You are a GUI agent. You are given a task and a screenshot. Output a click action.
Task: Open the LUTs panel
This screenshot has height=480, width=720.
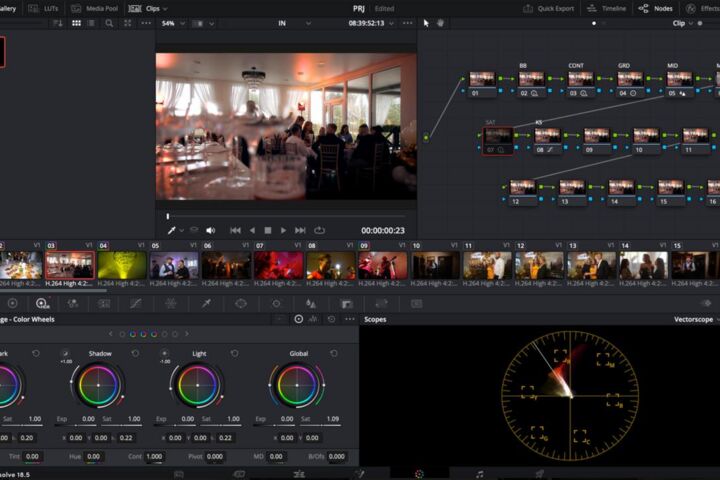coord(44,8)
